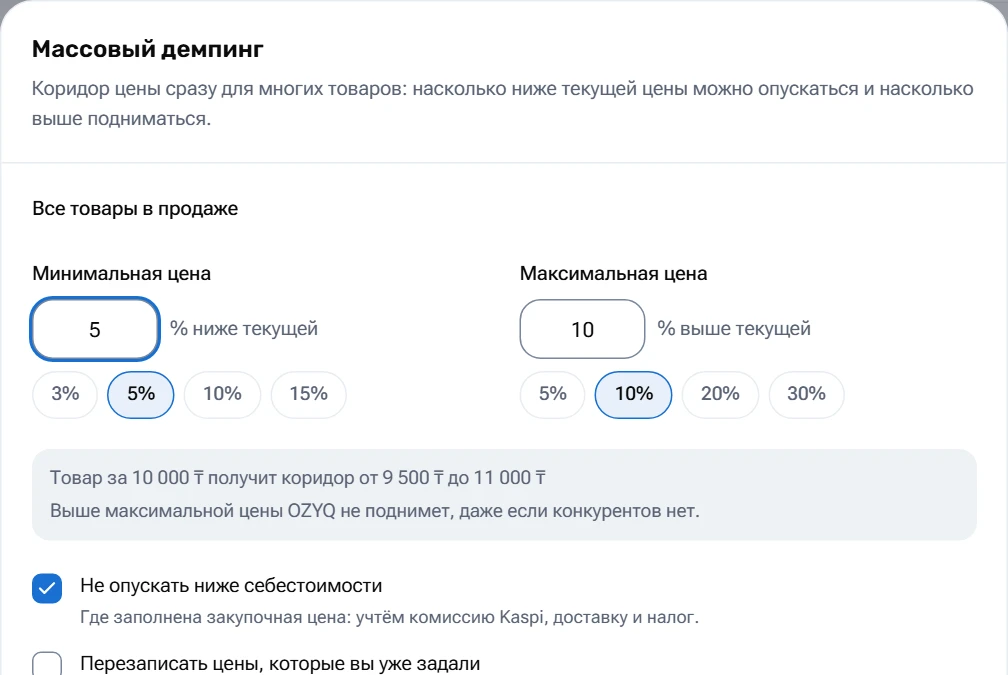
Task: Click the '% выше текущей' label
Action: pos(734,329)
